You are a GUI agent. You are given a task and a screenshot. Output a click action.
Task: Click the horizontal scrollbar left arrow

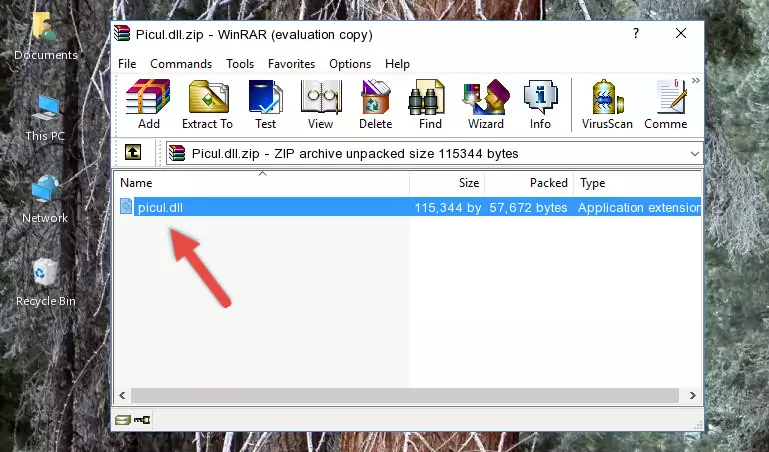pyautogui.click(x=122, y=395)
